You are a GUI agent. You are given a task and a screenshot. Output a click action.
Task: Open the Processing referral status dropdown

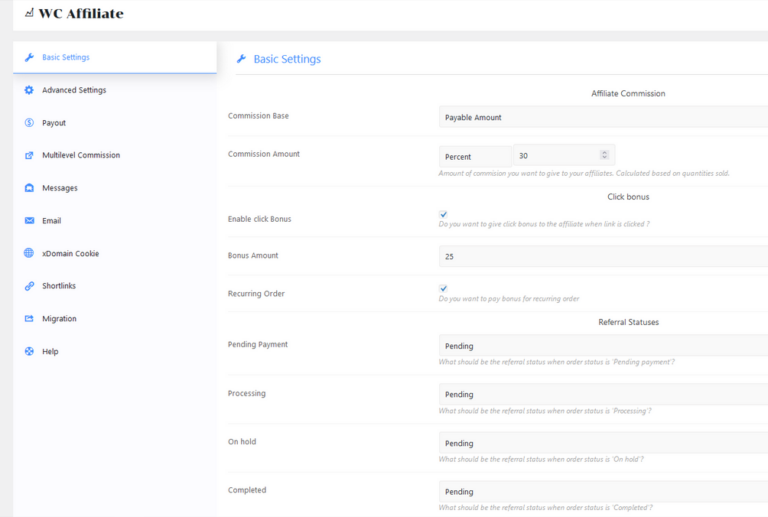pos(603,394)
